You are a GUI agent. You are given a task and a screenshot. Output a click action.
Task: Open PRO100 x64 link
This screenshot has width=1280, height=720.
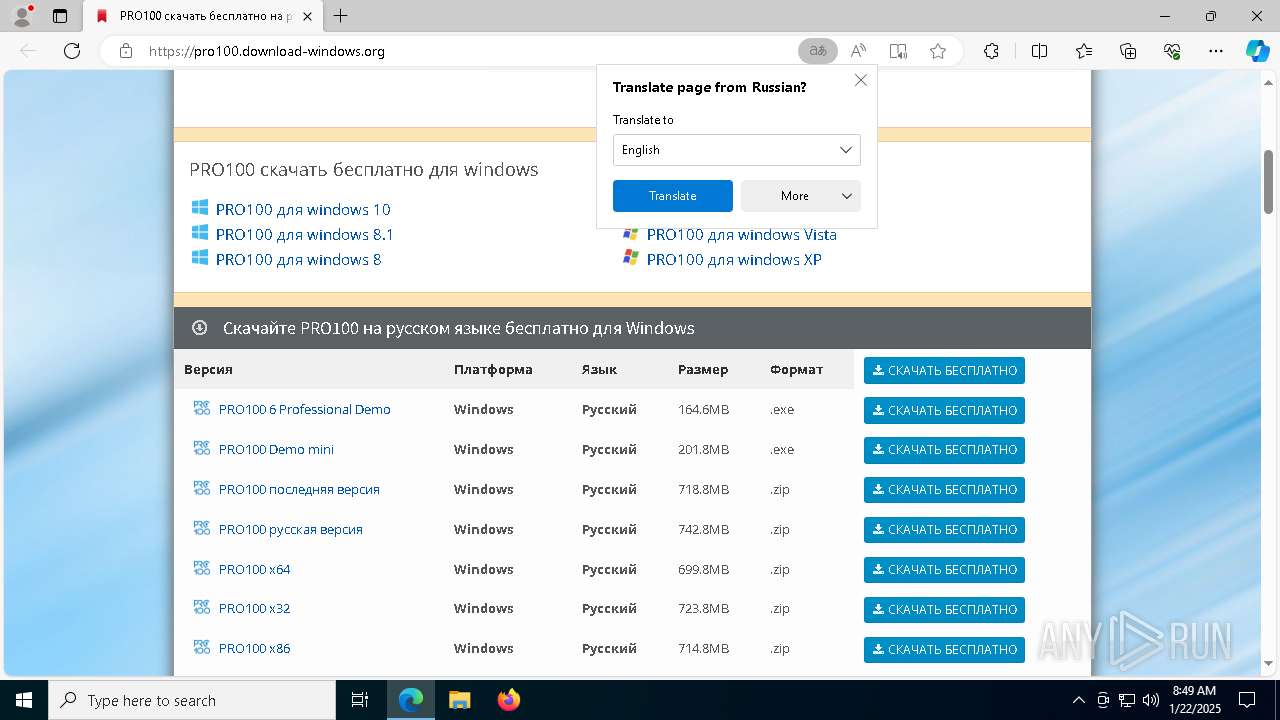(254, 569)
